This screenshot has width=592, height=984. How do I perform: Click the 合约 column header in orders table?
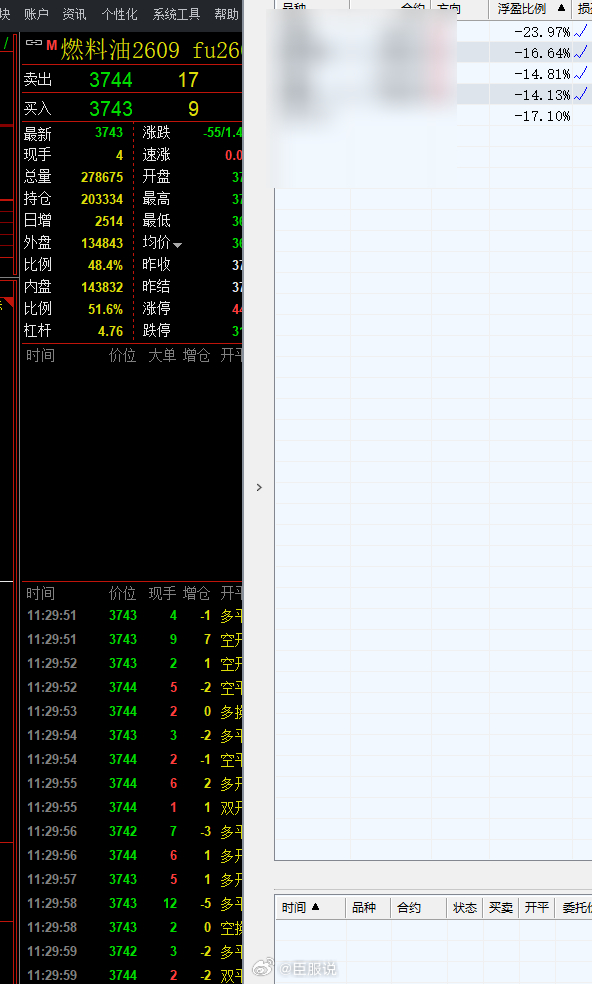(x=409, y=907)
